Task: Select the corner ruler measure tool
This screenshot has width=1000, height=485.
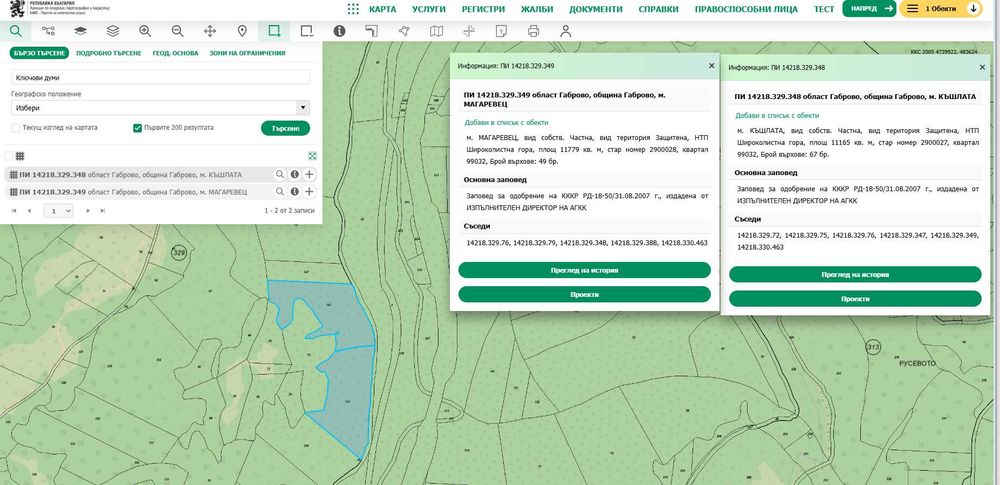Action: pos(372,31)
